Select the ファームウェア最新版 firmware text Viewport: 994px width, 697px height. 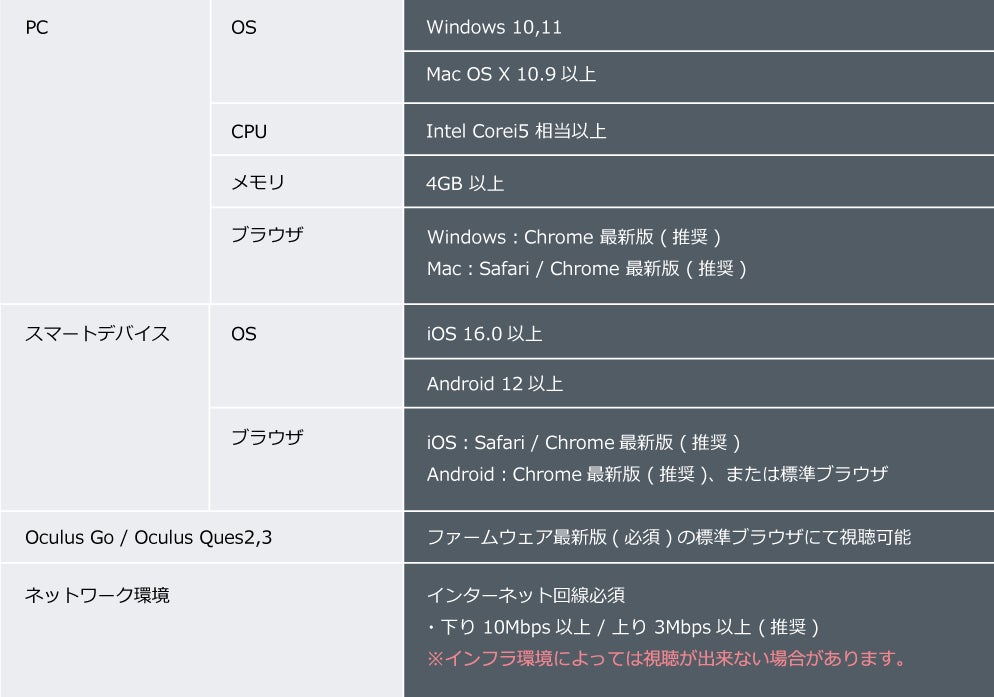668,538
